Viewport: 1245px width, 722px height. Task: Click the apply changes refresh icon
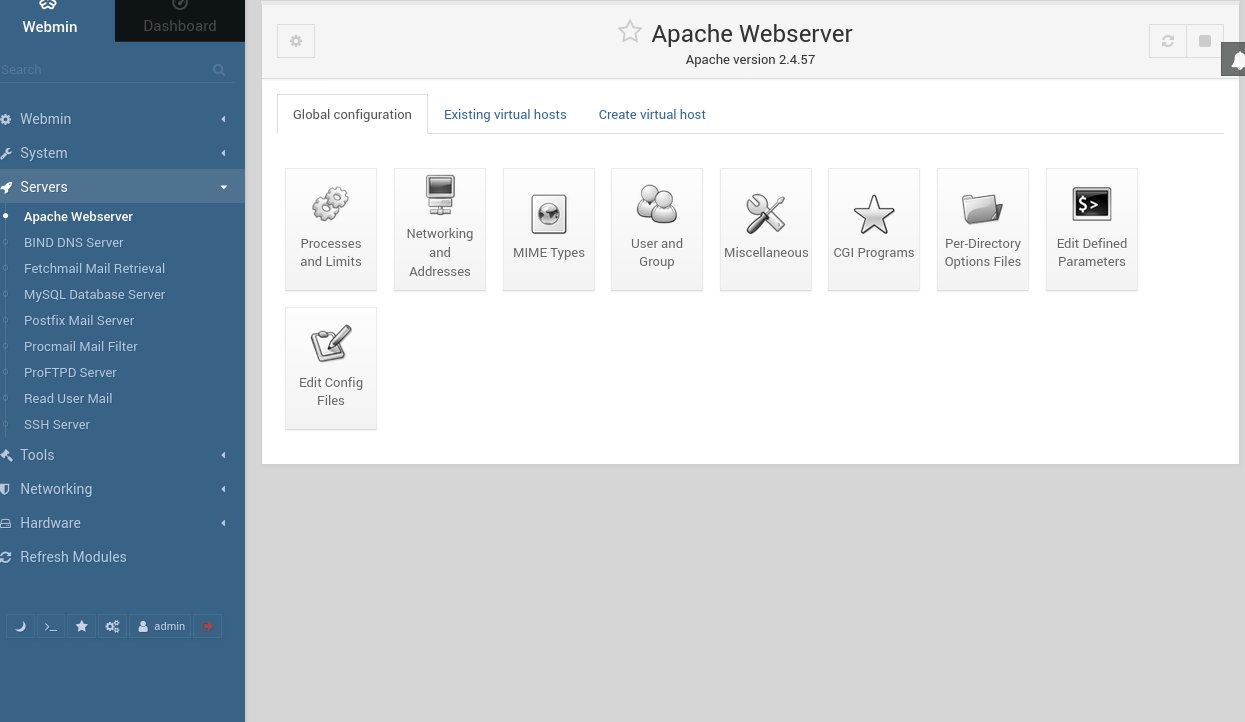click(x=1167, y=41)
